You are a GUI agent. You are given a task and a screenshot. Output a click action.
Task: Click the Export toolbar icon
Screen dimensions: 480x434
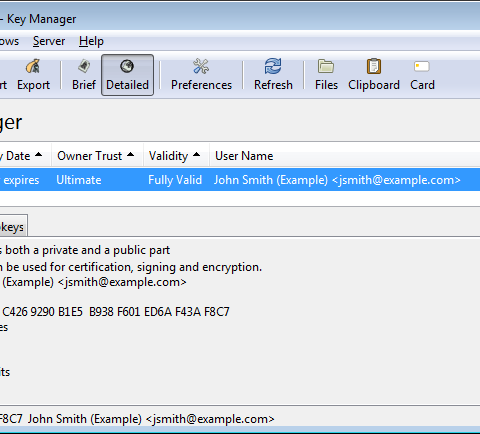coord(33,75)
